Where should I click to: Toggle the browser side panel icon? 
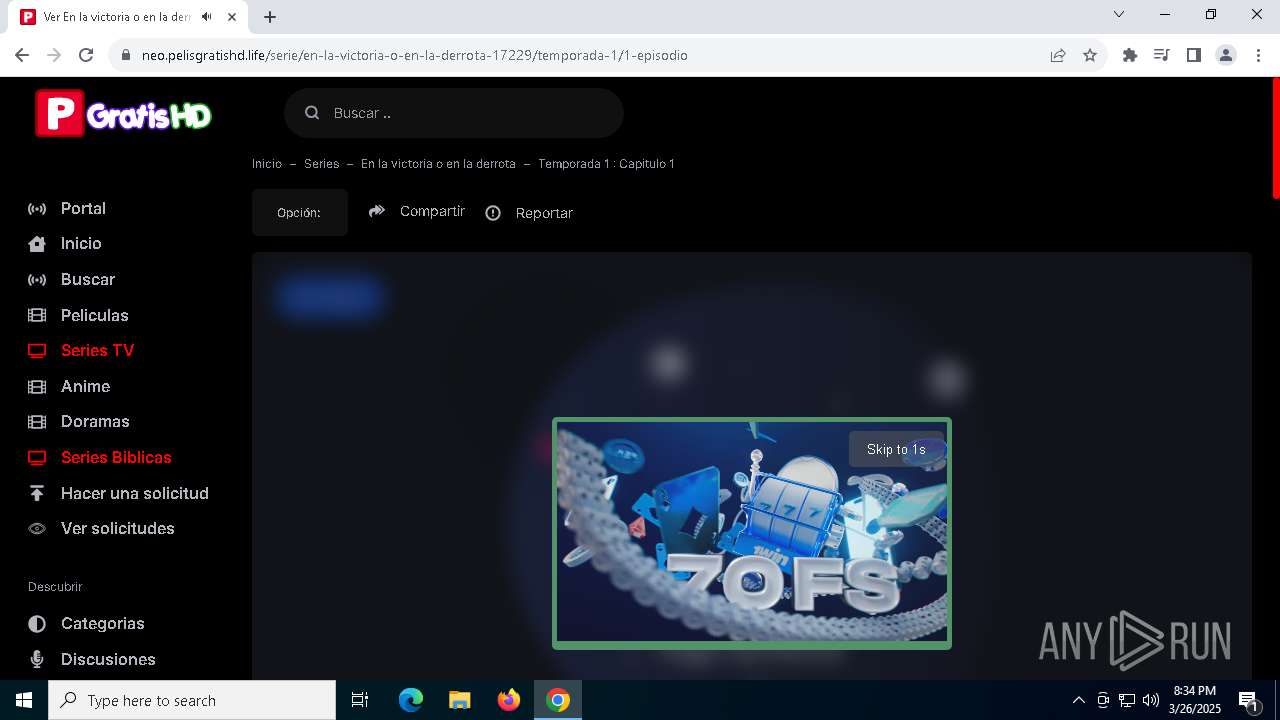point(1193,55)
